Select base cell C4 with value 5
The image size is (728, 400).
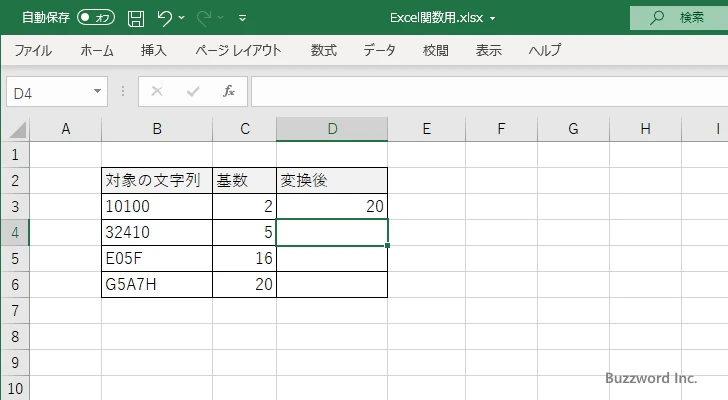click(245, 232)
